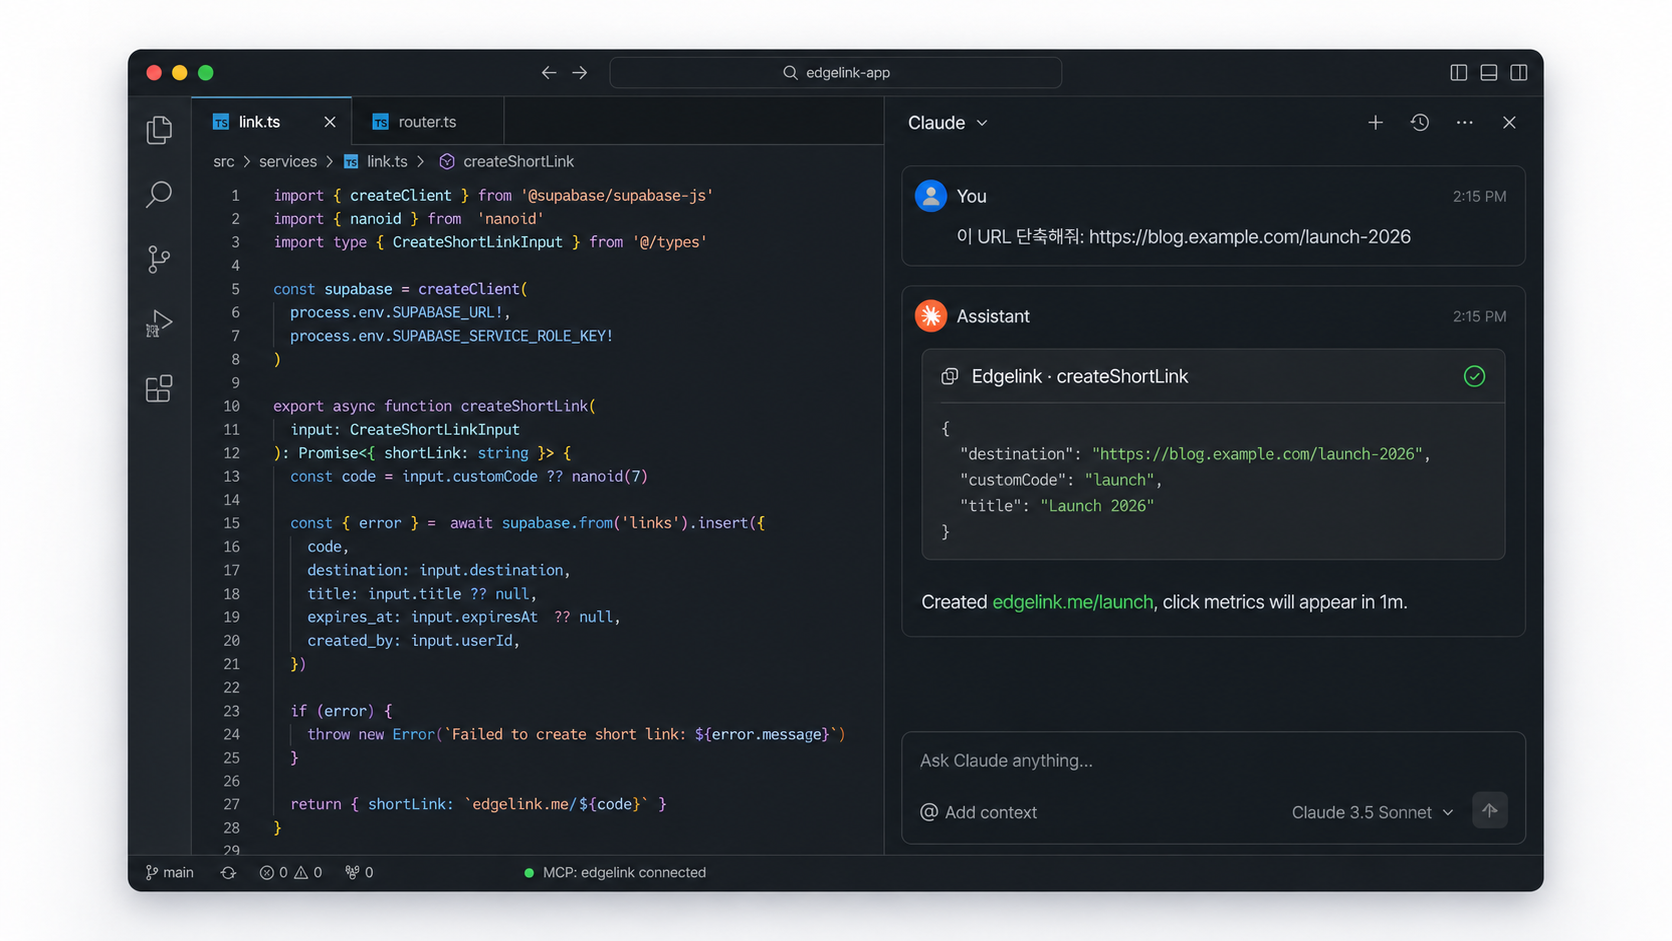Click the src breadcrumb
The image size is (1672, 941).
[224, 161]
